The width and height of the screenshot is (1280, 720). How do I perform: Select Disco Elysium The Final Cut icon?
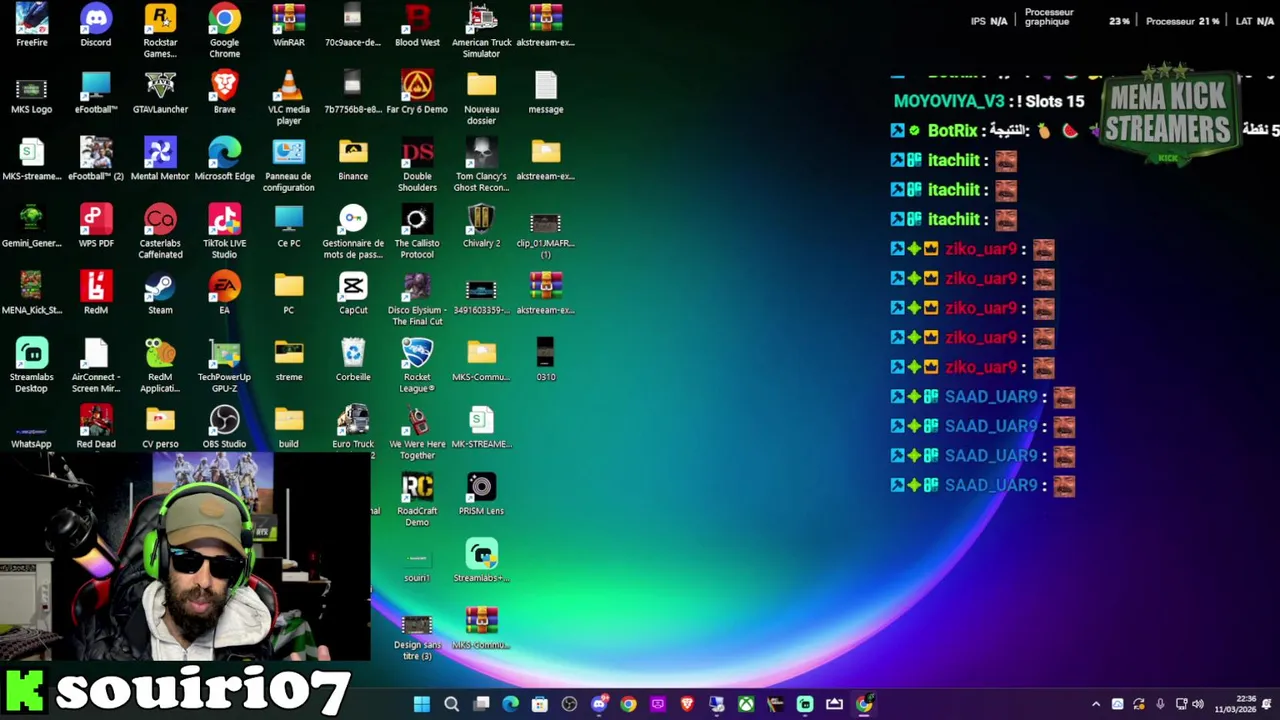(417, 298)
